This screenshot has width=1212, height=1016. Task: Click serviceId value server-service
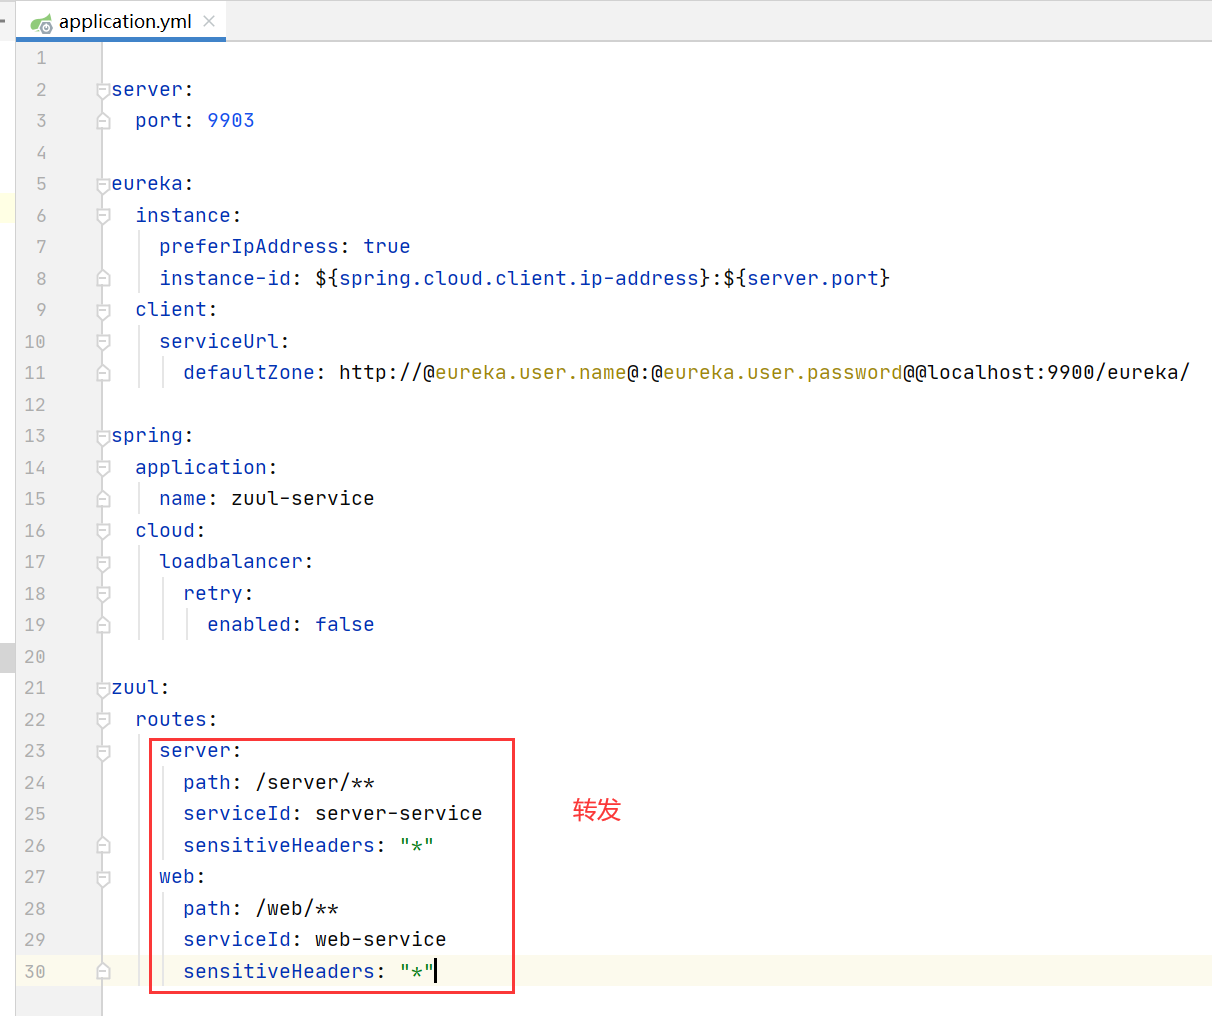point(399,814)
